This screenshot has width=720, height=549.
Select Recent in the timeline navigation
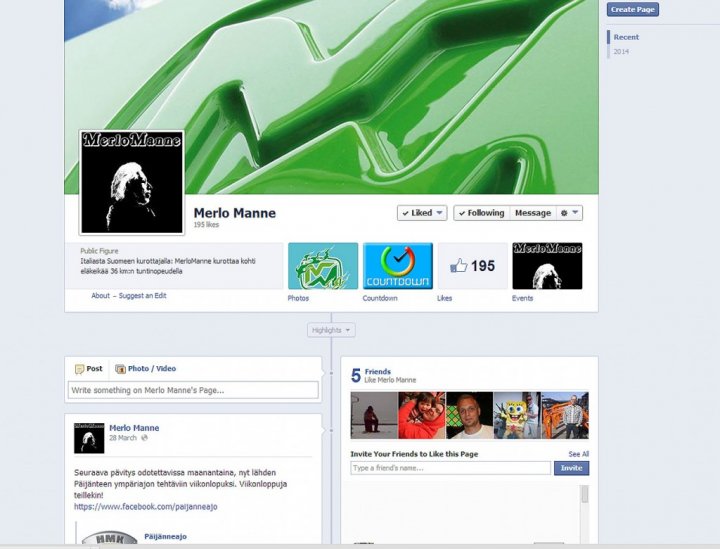click(x=626, y=37)
